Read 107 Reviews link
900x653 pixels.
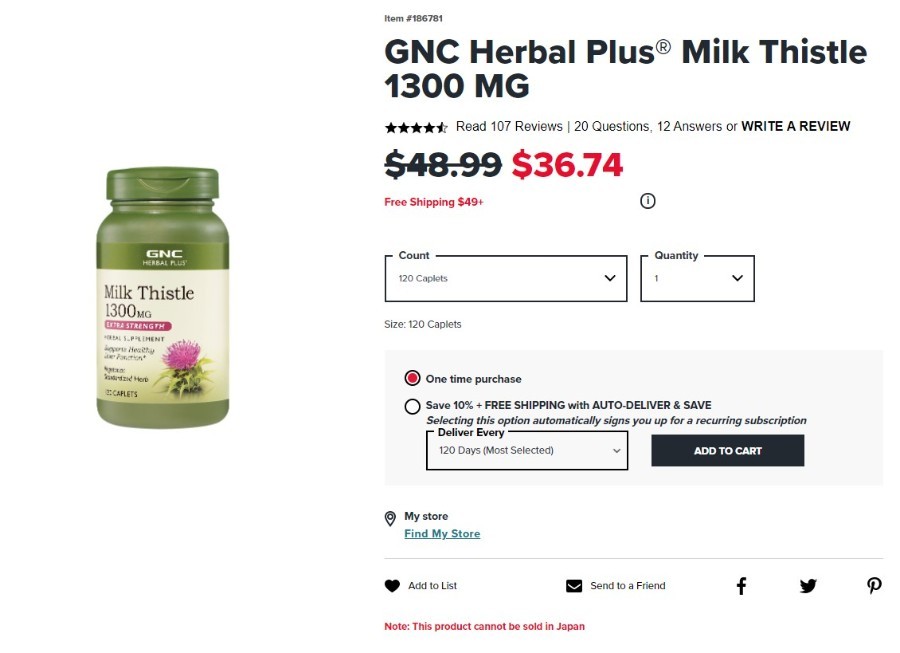pyautogui.click(x=509, y=126)
